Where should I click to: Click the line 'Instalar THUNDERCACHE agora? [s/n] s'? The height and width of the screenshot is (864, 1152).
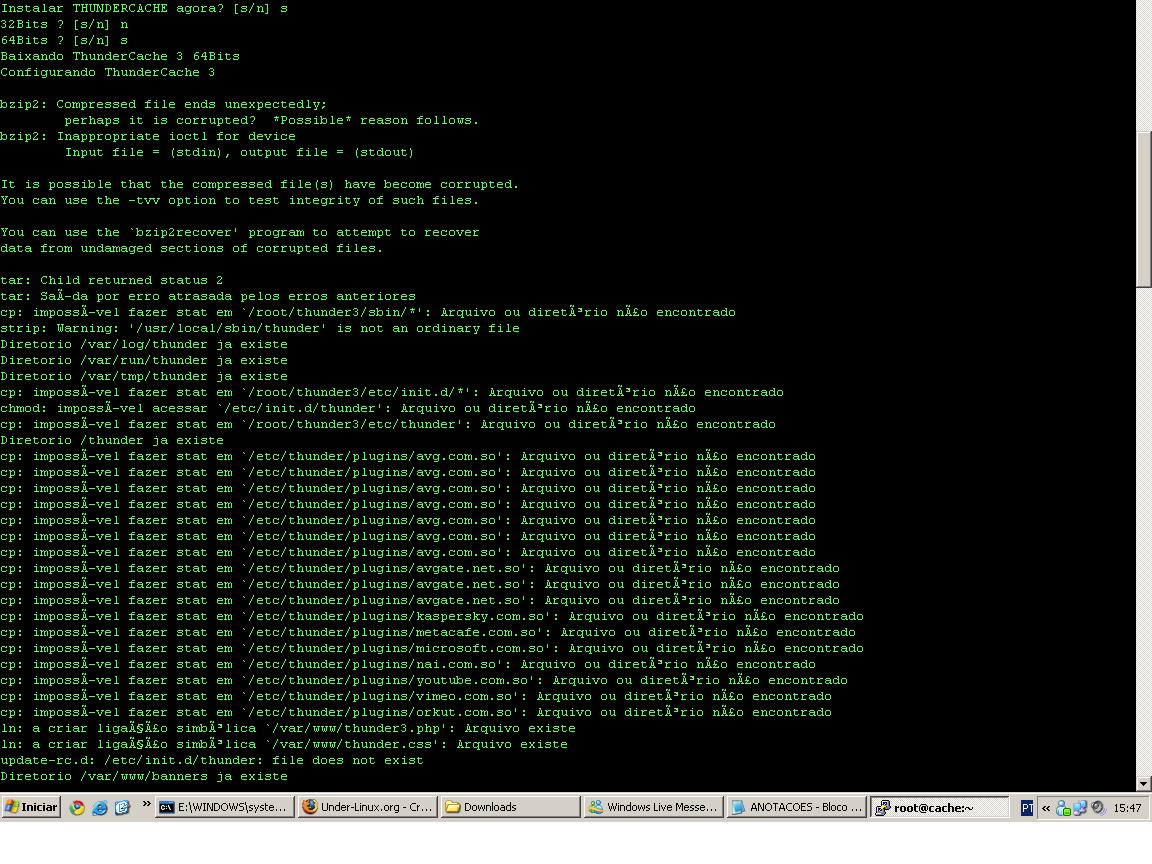(144, 8)
